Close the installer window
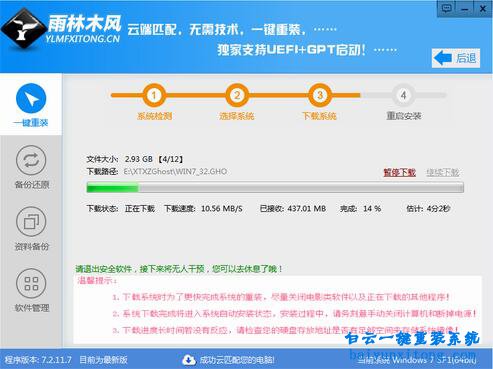This screenshot has width=493, height=369. (x=482, y=9)
